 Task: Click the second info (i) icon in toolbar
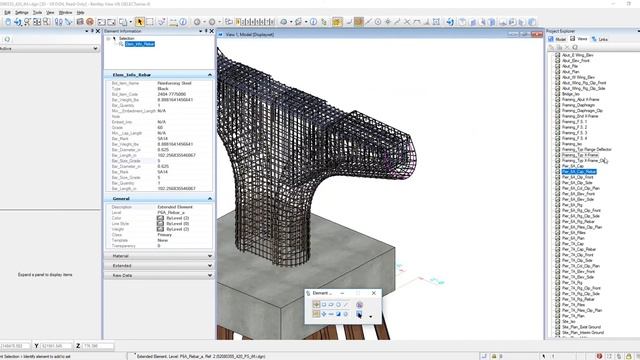(x=313, y=22)
